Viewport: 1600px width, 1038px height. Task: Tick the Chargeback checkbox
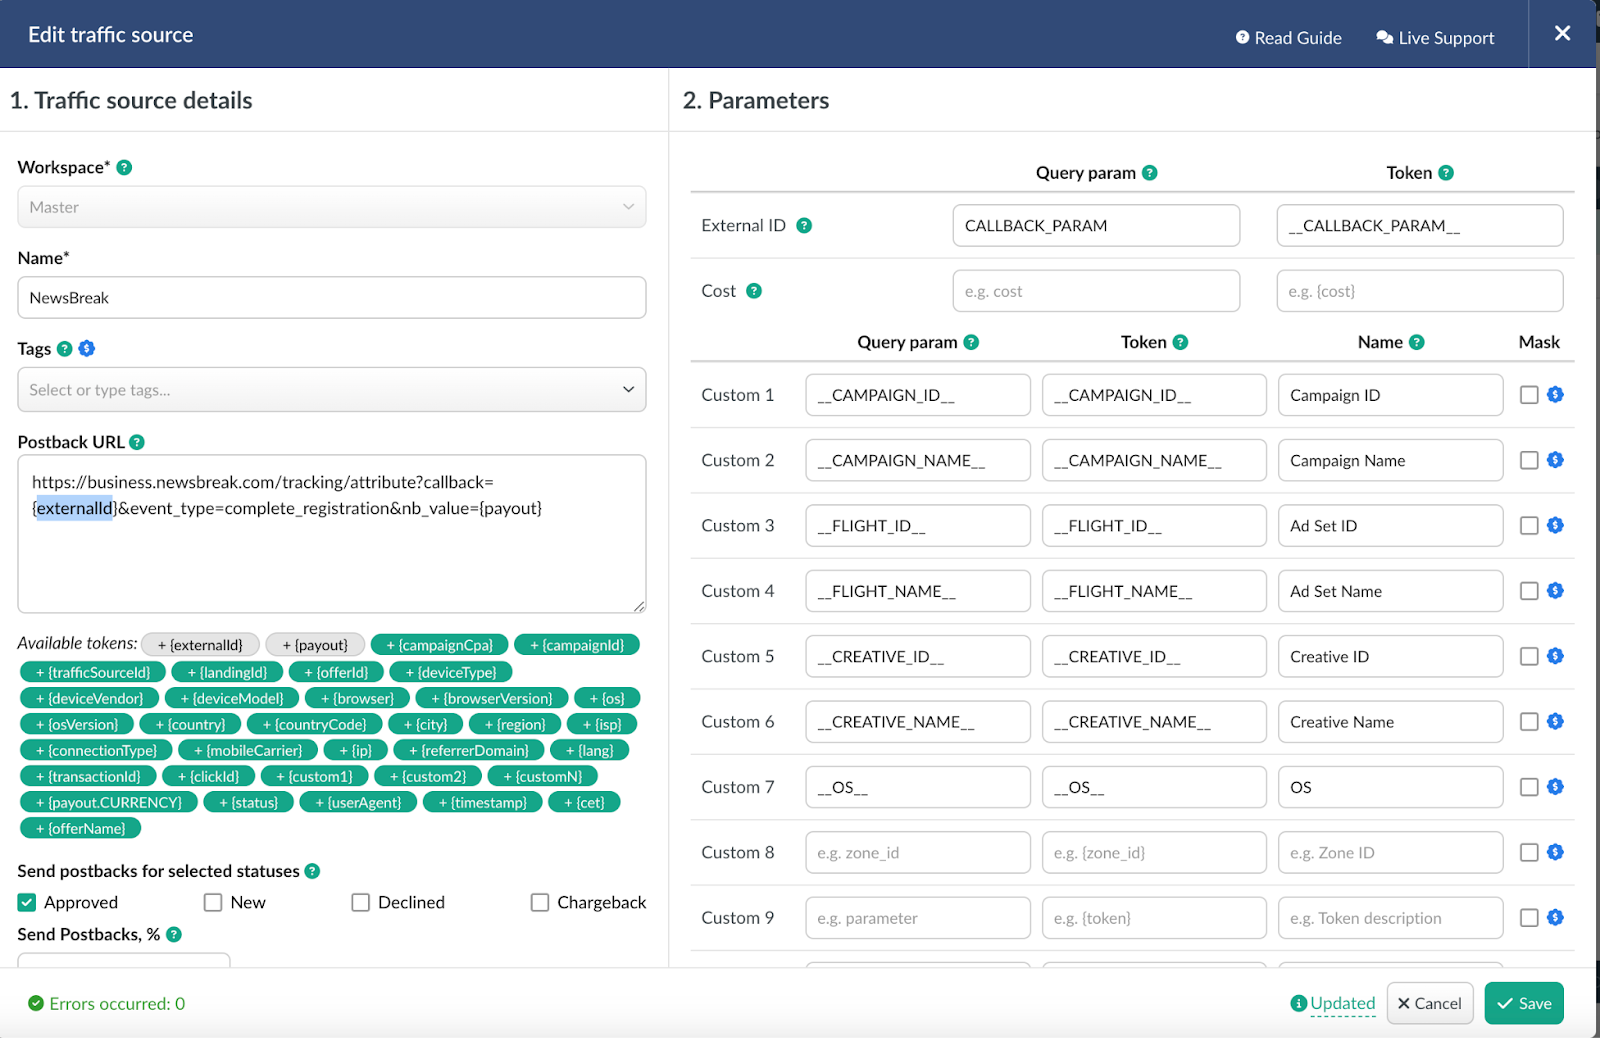540,902
